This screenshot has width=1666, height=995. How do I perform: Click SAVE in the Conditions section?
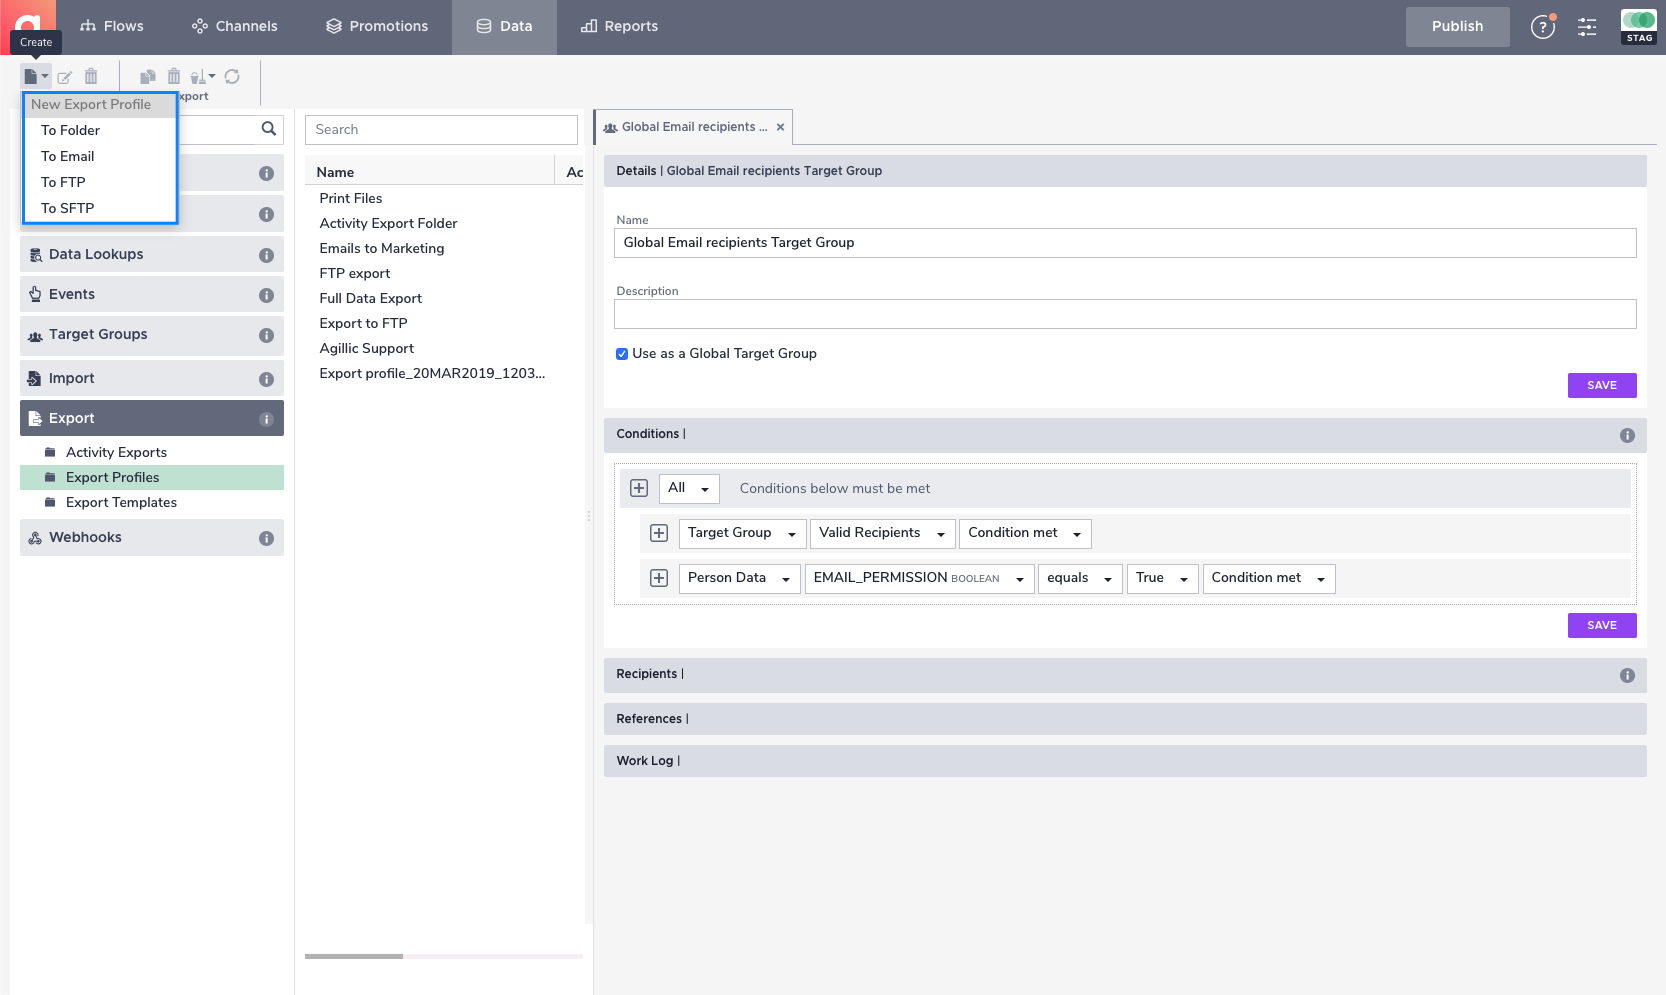(x=1602, y=626)
